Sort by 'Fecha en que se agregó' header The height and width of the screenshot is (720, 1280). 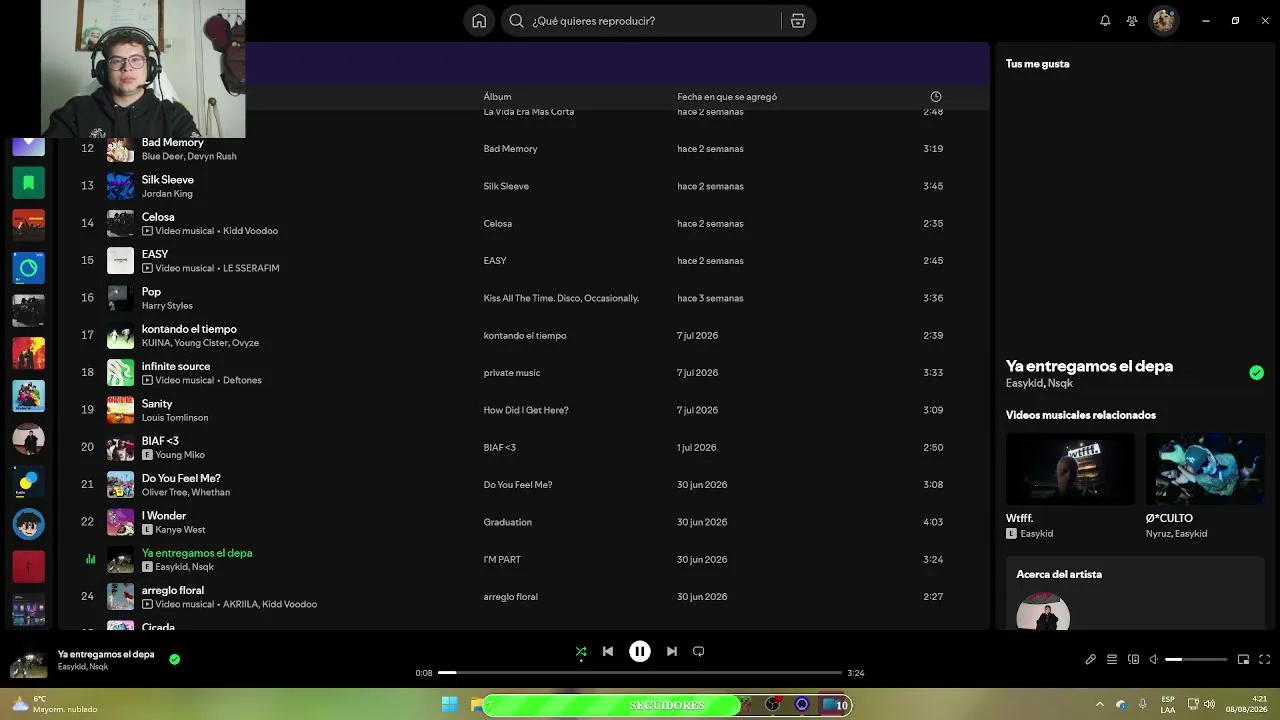[727, 97]
